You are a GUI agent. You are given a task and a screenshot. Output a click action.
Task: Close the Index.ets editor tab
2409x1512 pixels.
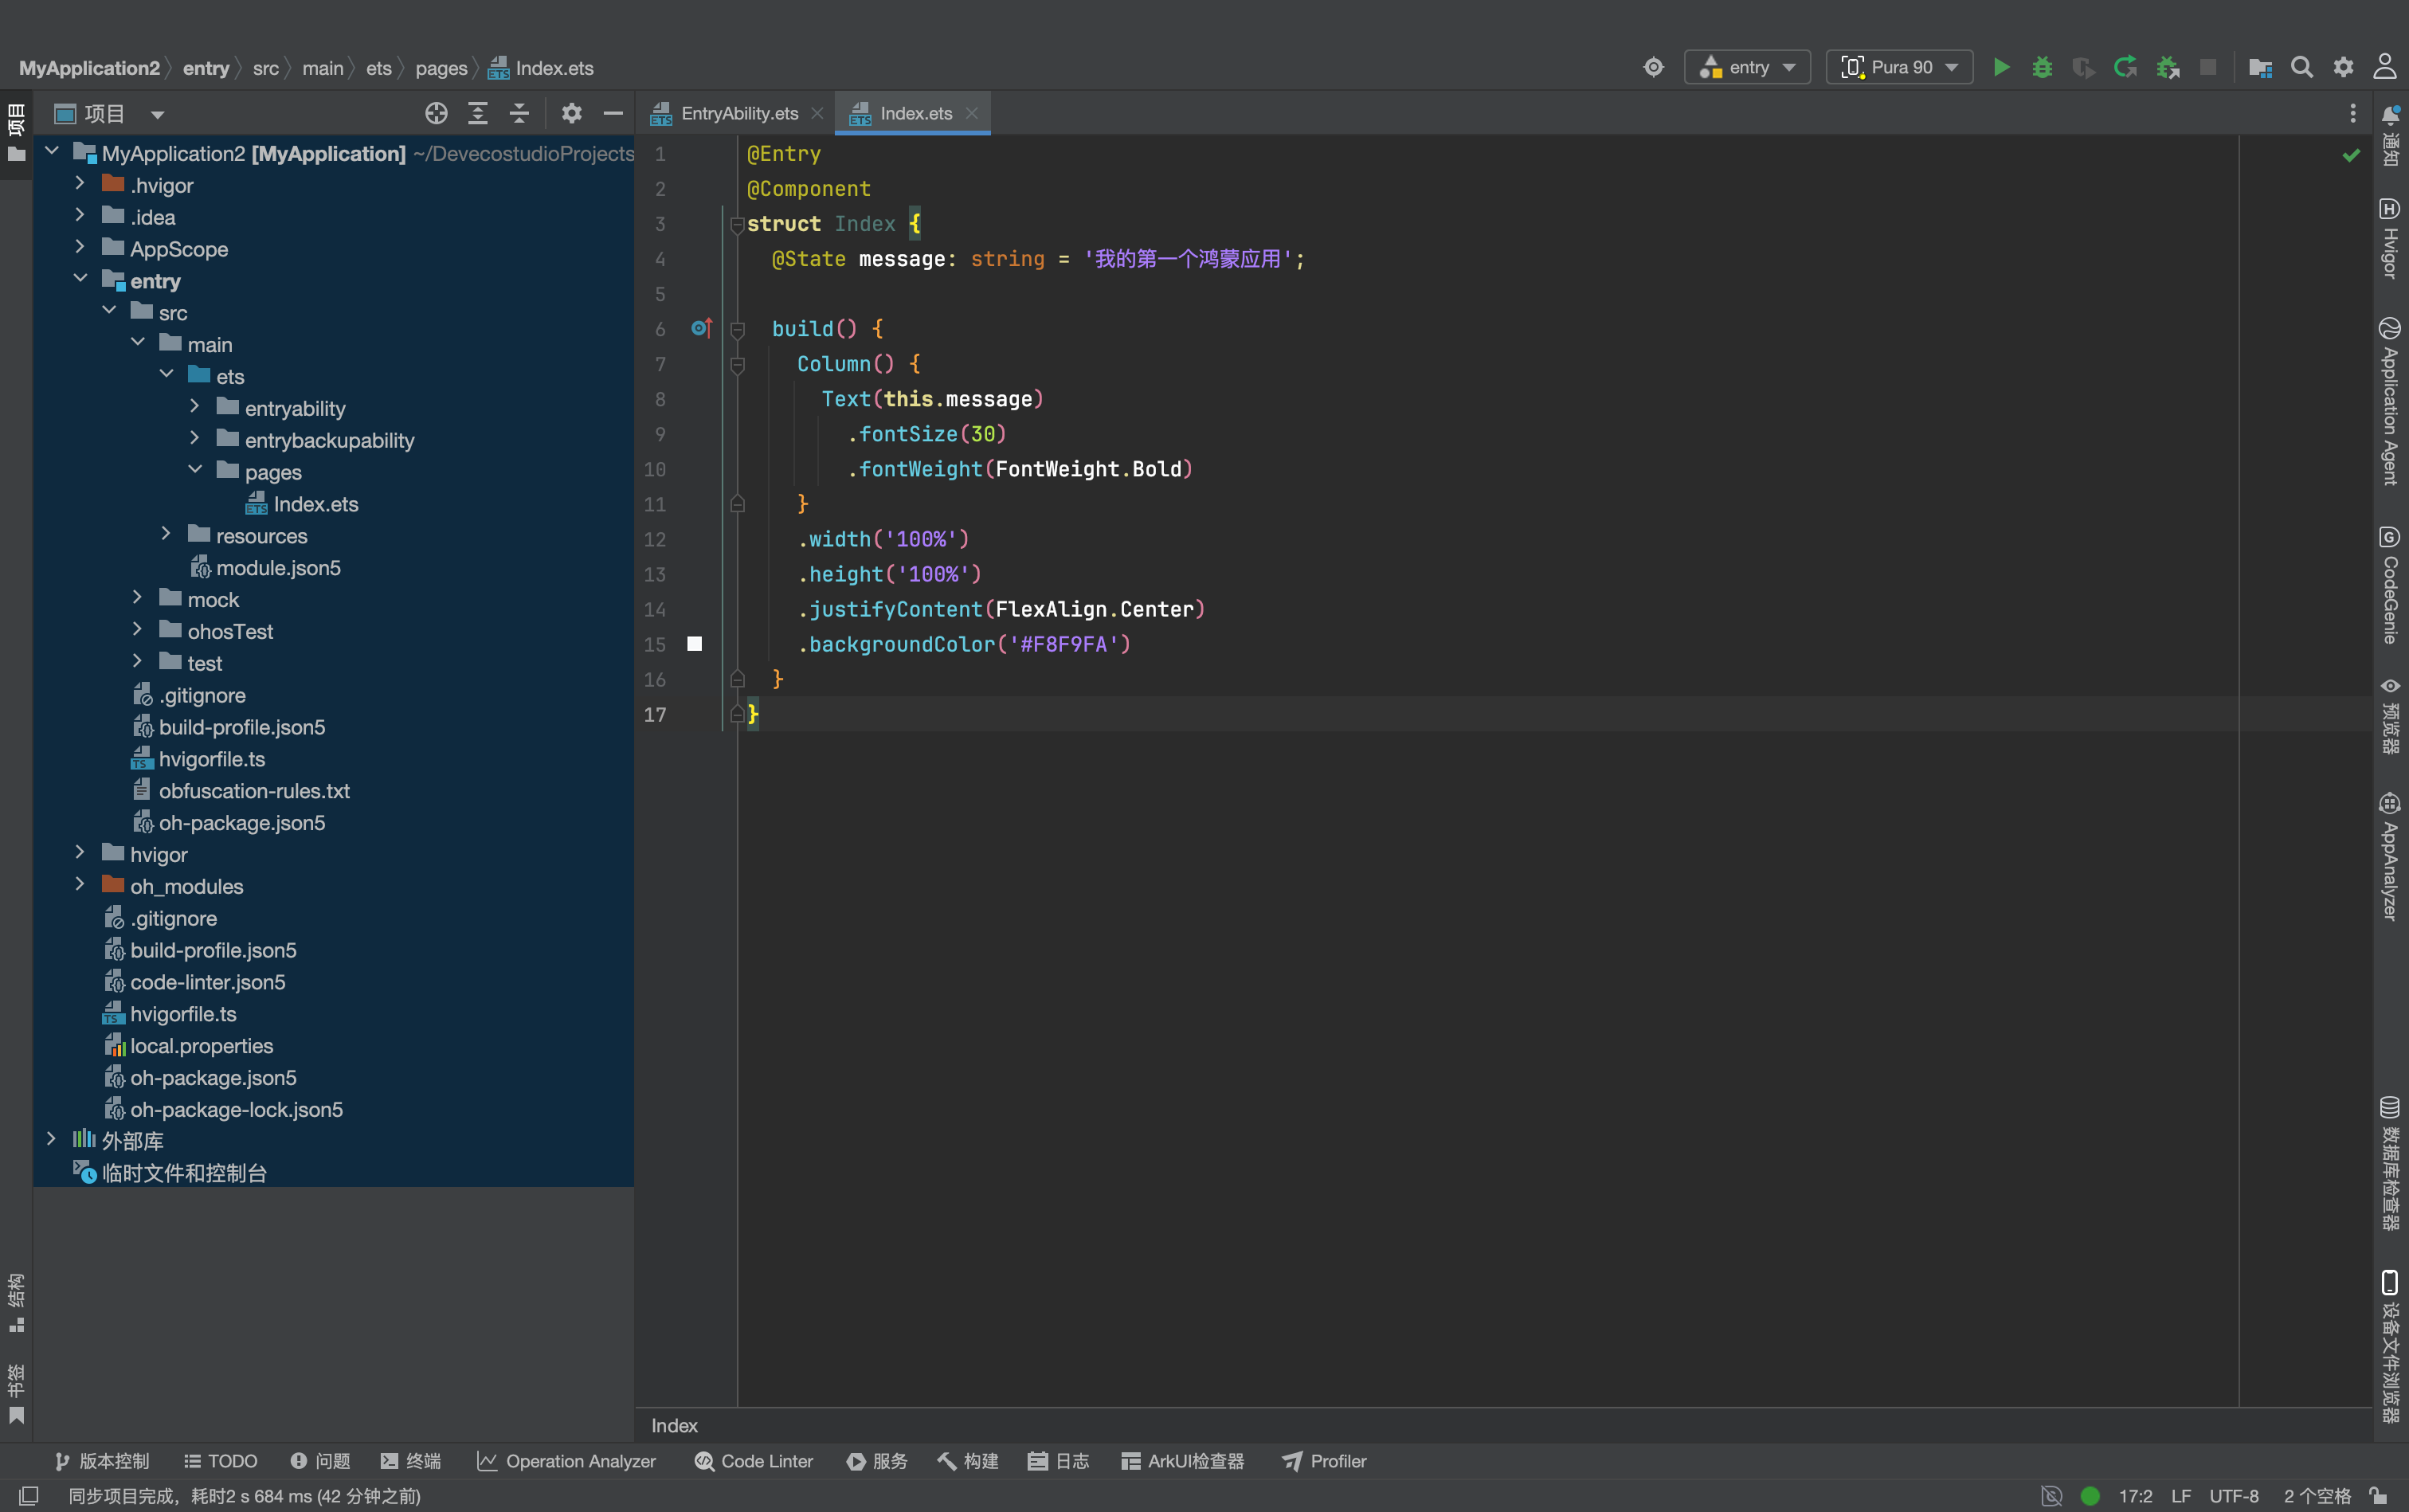pos(971,113)
